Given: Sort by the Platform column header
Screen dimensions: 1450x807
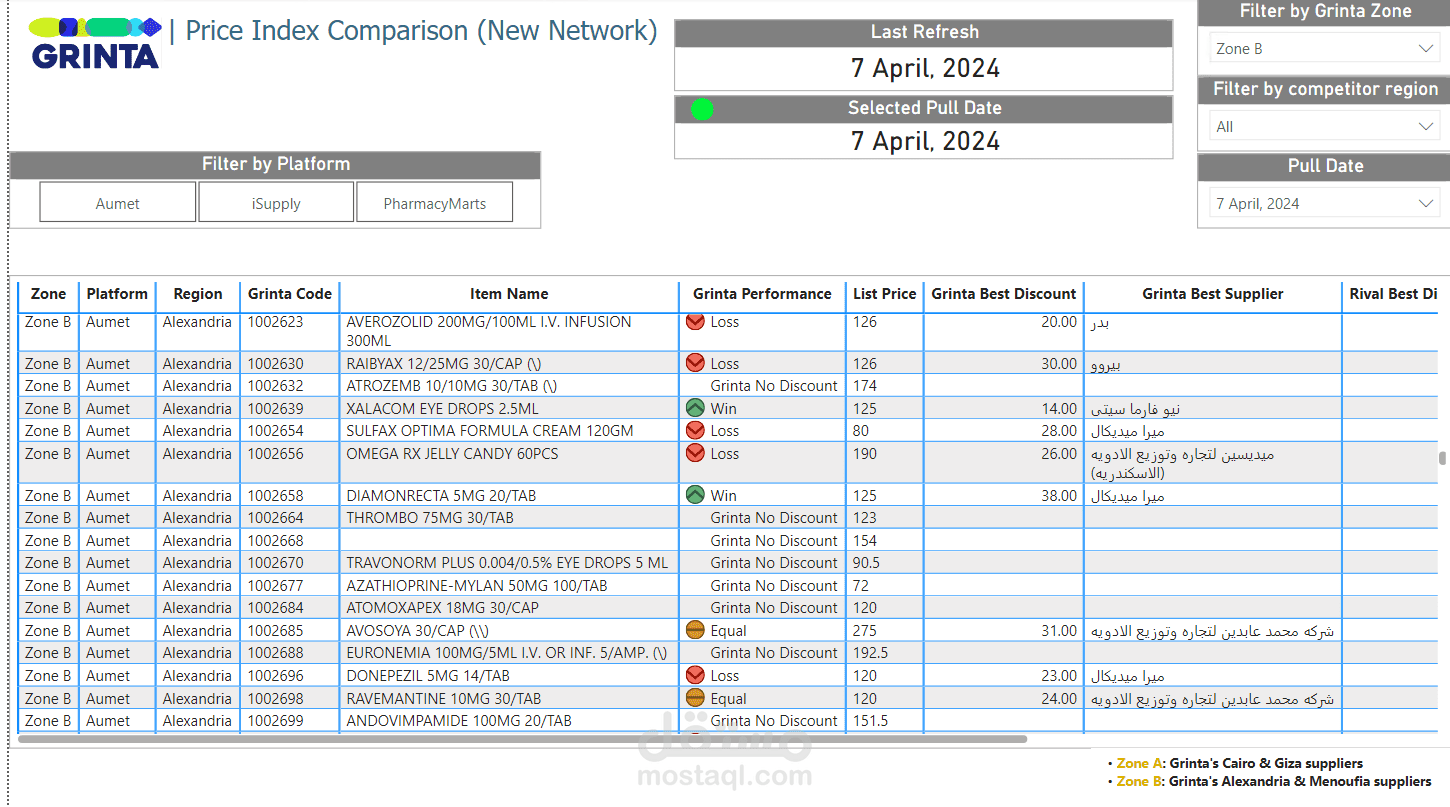Looking at the screenshot, I should click(x=117, y=294).
